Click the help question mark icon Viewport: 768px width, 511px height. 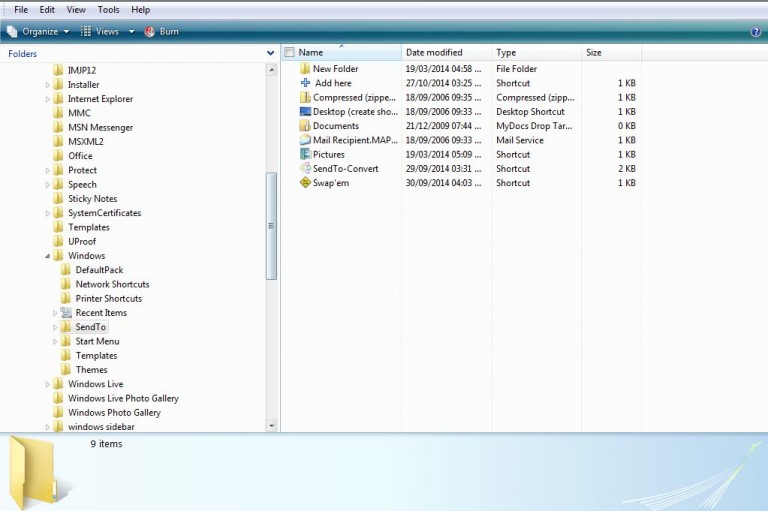pyautogui.click(x=756, y=32)
